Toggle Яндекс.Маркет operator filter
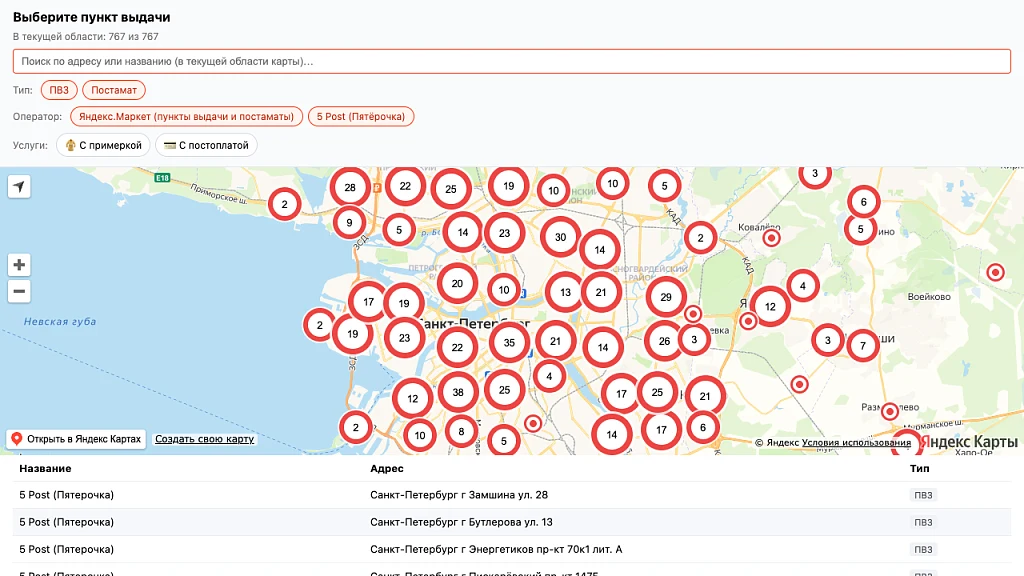The width and height of the screenshot is (1024, 576). coord(186,116)
